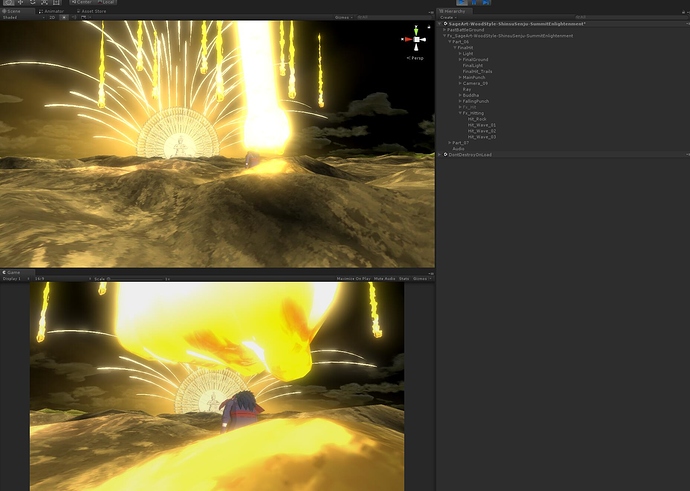Select FinalHit_Trails in hierarchy
Image resolution: width=690 pixels, height=491 pixels.
coord(477,71)
